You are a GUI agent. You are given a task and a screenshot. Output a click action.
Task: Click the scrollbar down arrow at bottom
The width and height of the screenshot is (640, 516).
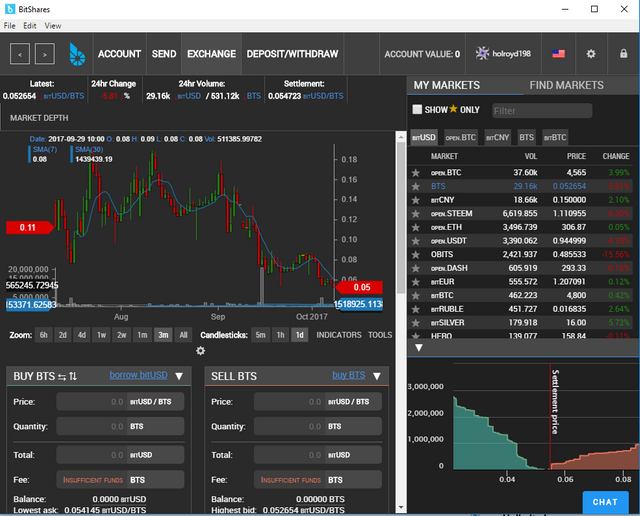(401, 507)
